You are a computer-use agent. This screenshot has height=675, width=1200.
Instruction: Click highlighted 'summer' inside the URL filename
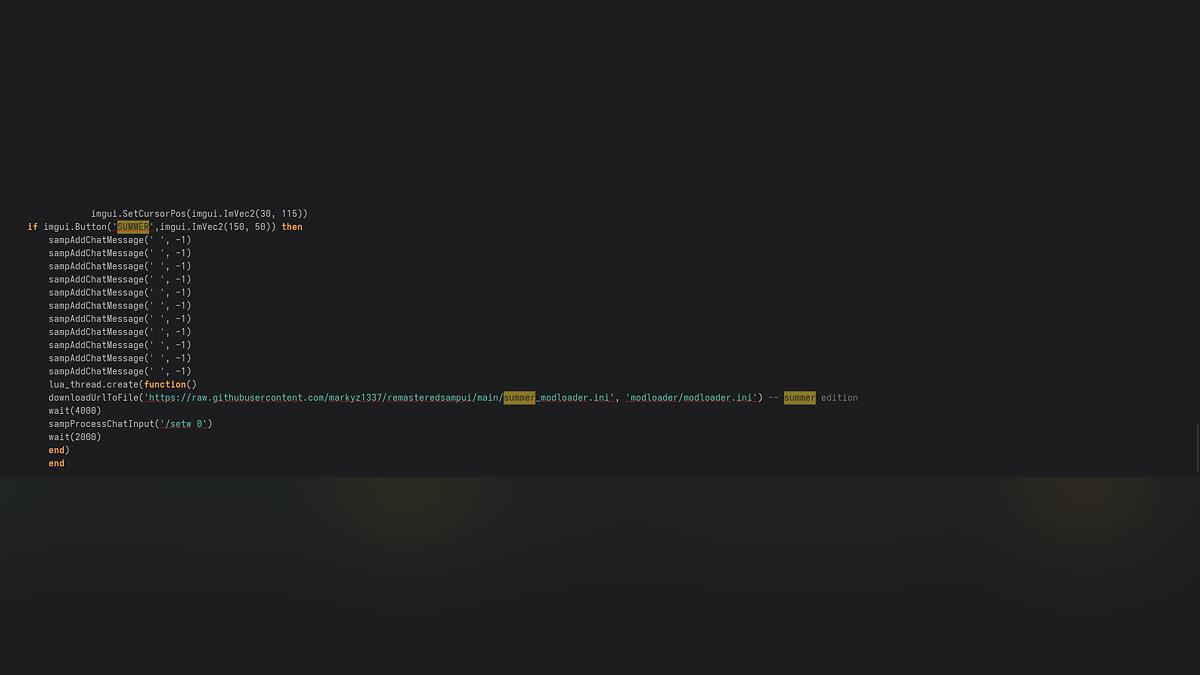tap(519, 398)
